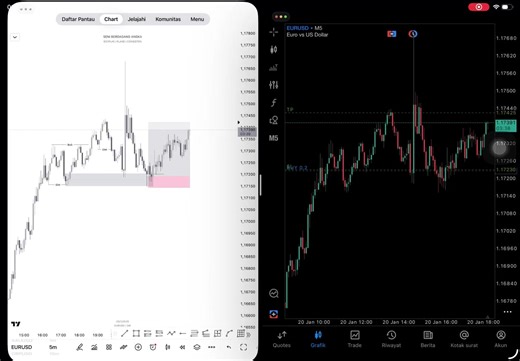Screen dimensions: 520x361
Task: Open the chat bubble chart icon in sidebar
Action: point(274,293)
